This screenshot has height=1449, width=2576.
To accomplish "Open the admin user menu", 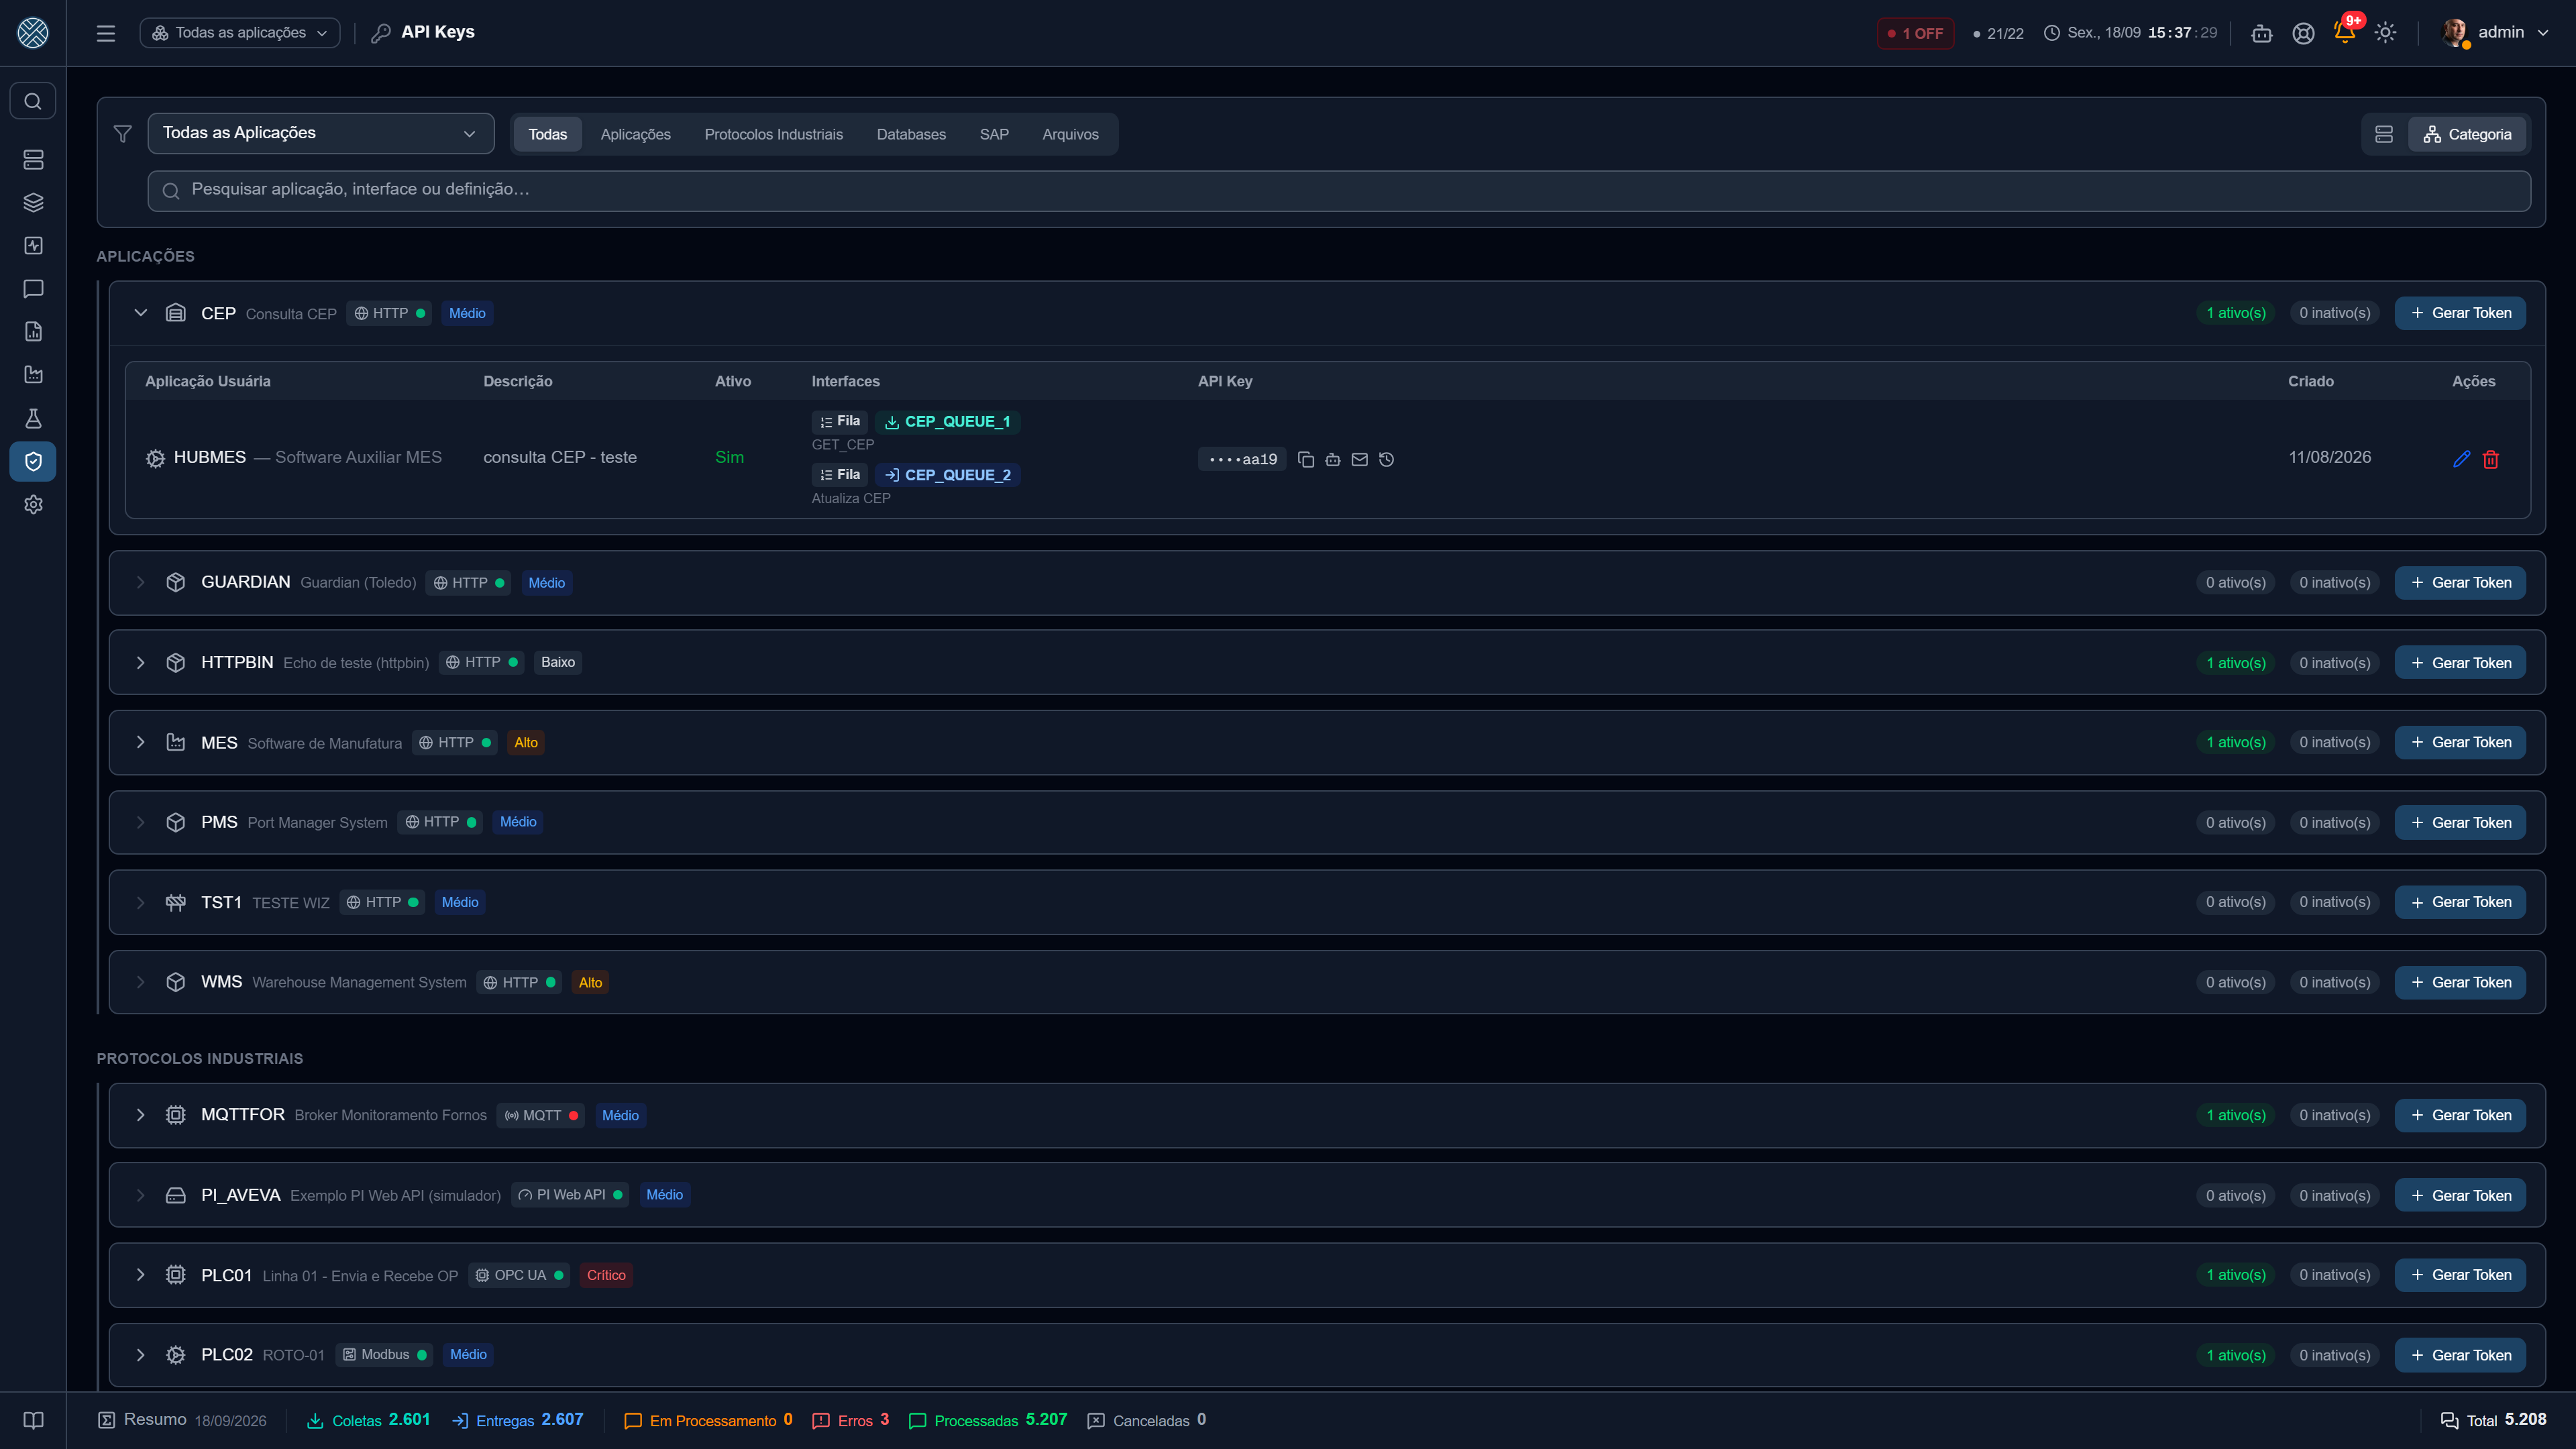I will coord(2494,33).
